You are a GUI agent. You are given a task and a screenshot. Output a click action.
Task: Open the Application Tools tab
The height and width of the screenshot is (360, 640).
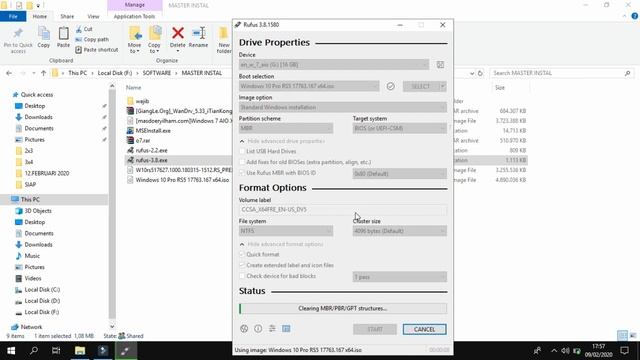(134, 16)
